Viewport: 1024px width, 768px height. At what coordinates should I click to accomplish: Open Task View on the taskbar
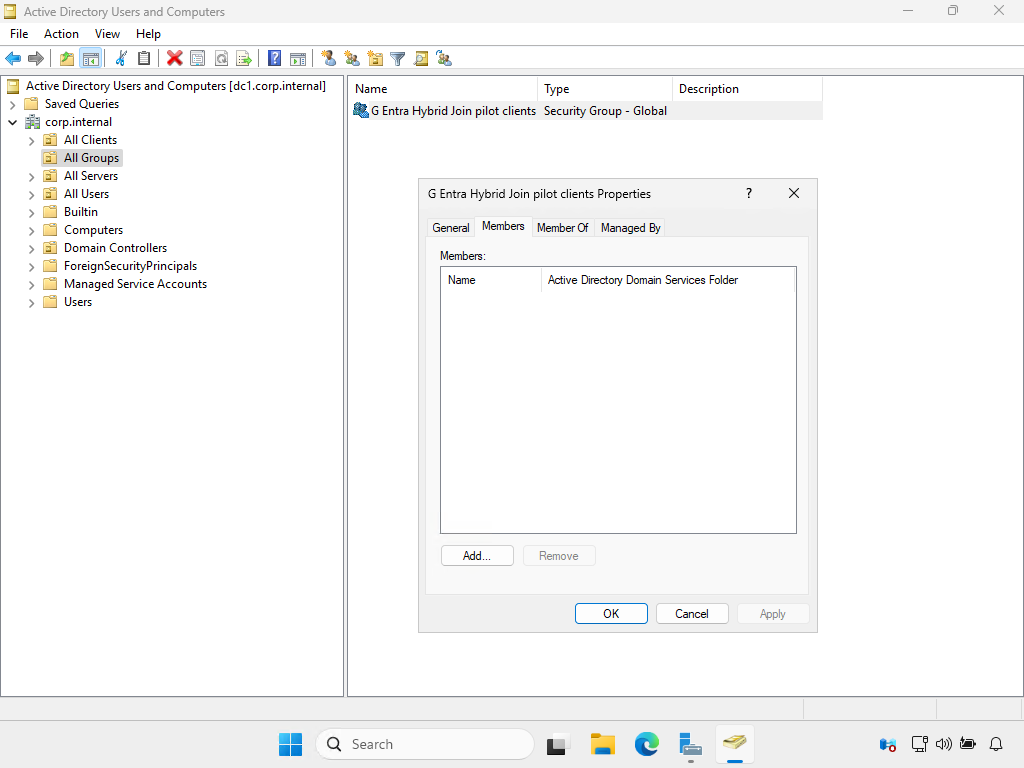[x=556, y=744]
